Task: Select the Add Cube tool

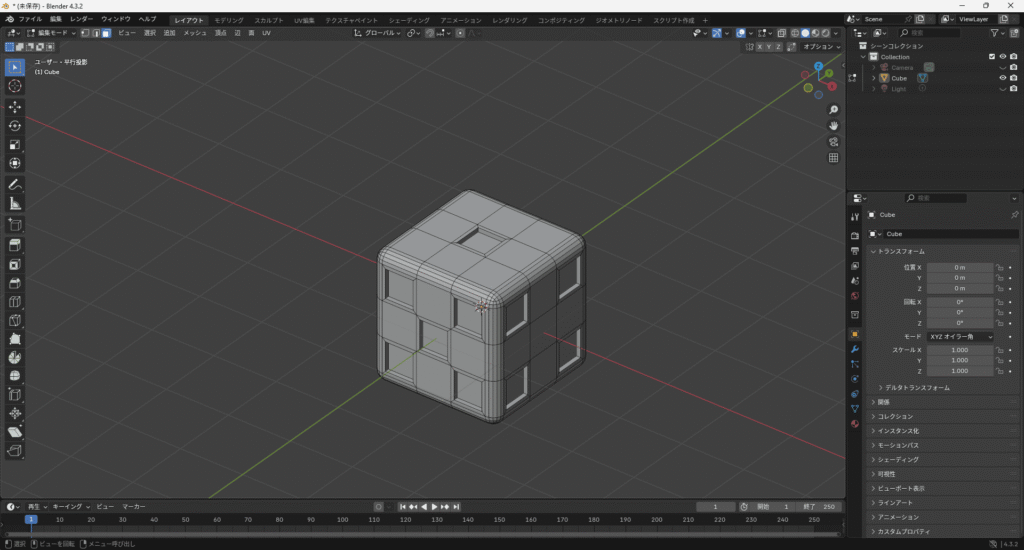Action: tap(14, 225)
